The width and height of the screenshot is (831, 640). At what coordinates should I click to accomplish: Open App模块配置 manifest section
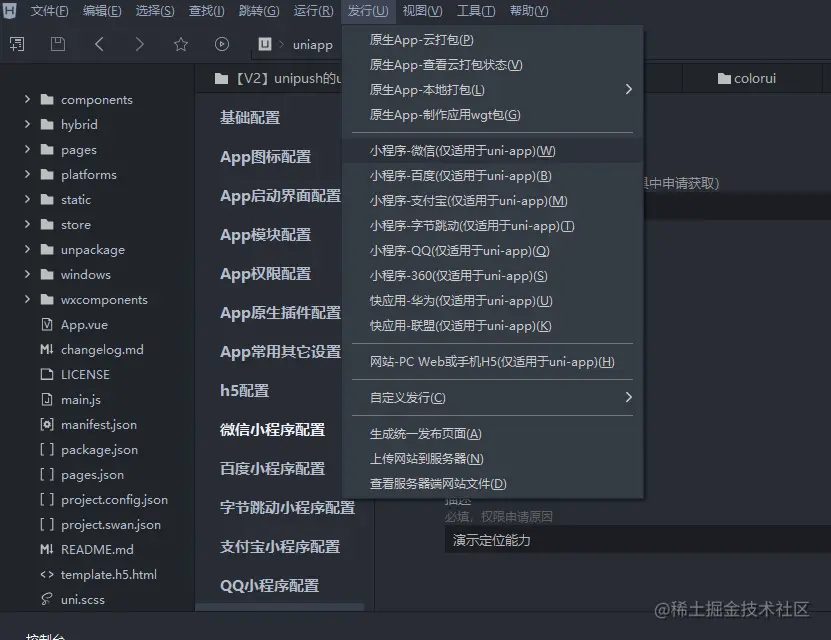coord(266,235)
